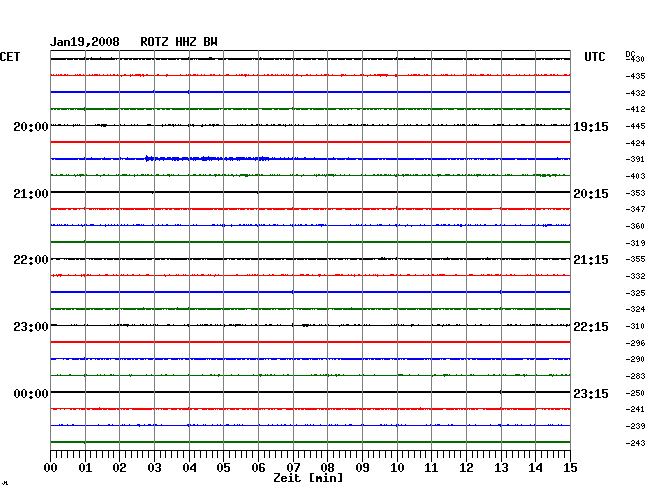Click the Zeit [min] axis title
The width and height of the screenshot is (650, 494).
(x=308, y=478)
